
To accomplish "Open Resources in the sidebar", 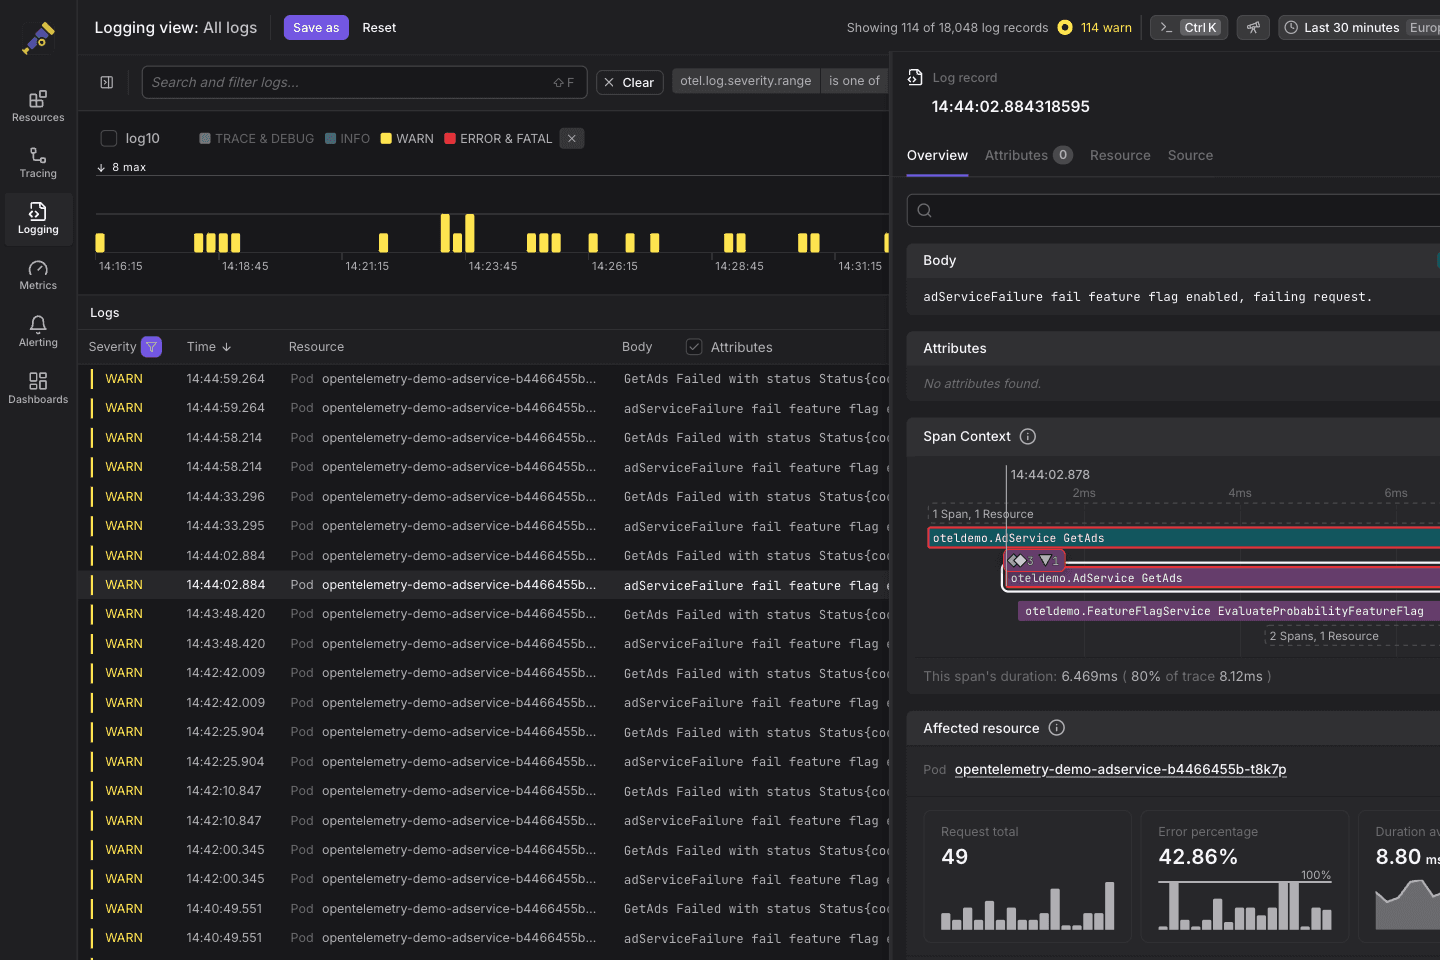I will click(x=38, y=106).
